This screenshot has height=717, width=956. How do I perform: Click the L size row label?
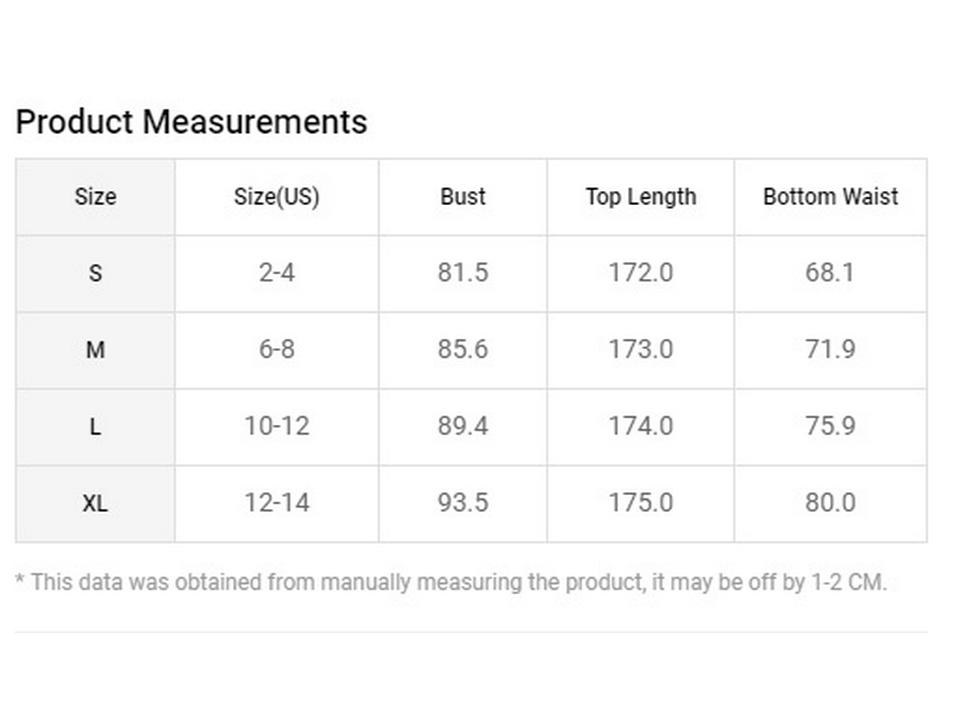[95, 427]
